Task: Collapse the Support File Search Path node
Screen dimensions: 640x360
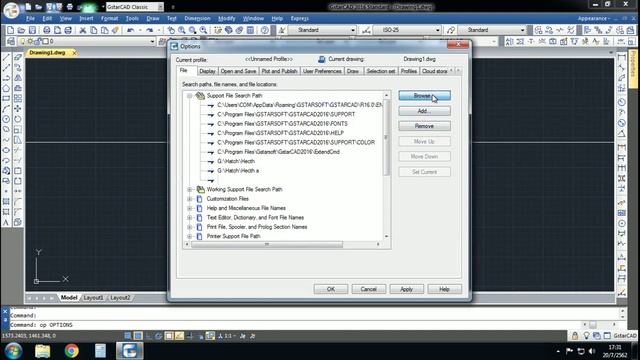Action: (x=189, y=96)
